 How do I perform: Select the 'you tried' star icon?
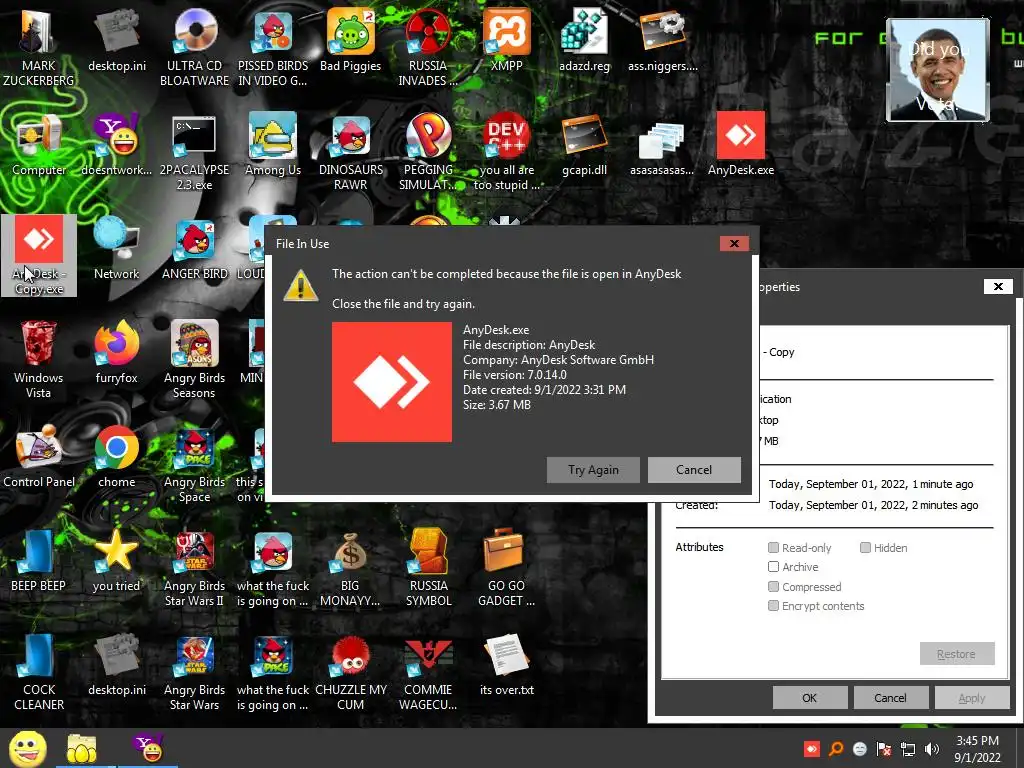[116, 560]
